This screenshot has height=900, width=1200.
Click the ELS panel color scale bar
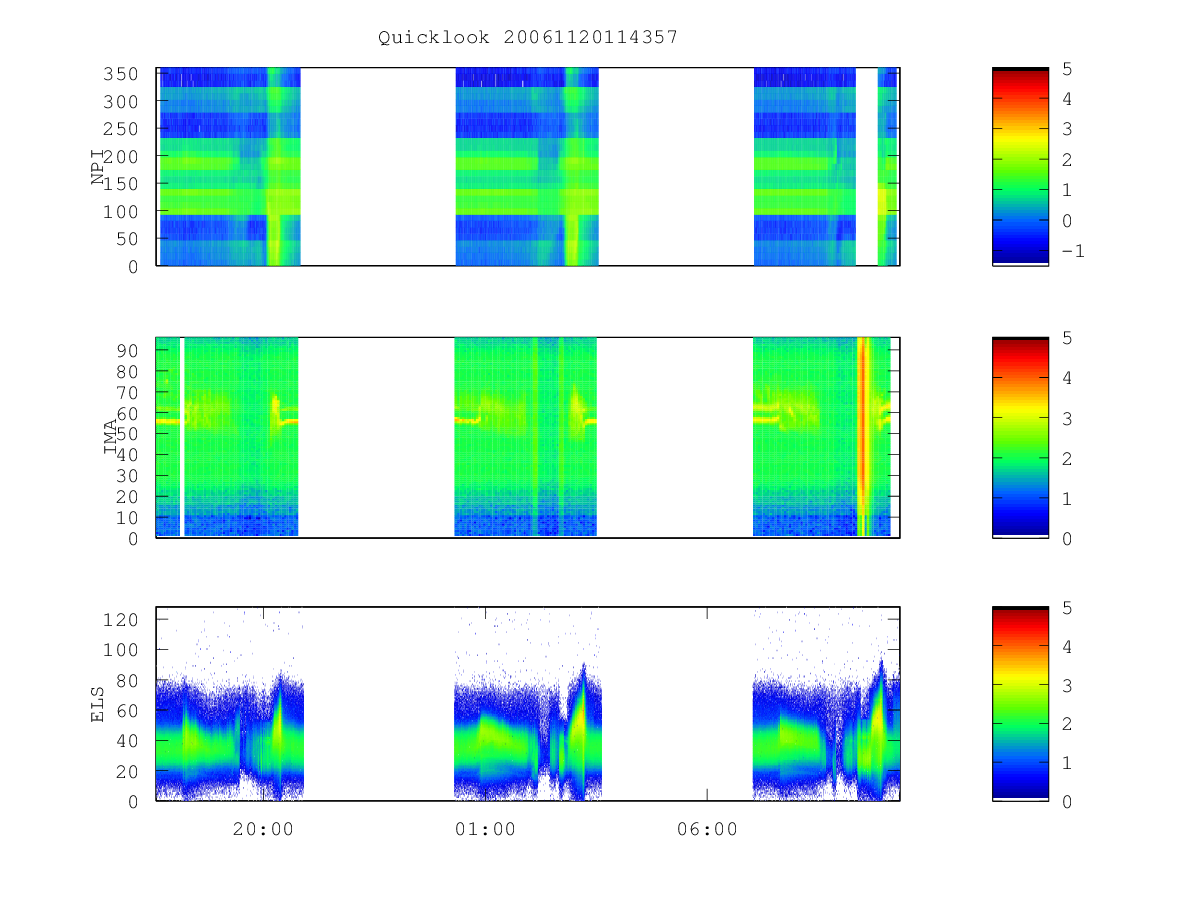point(1020,704)
